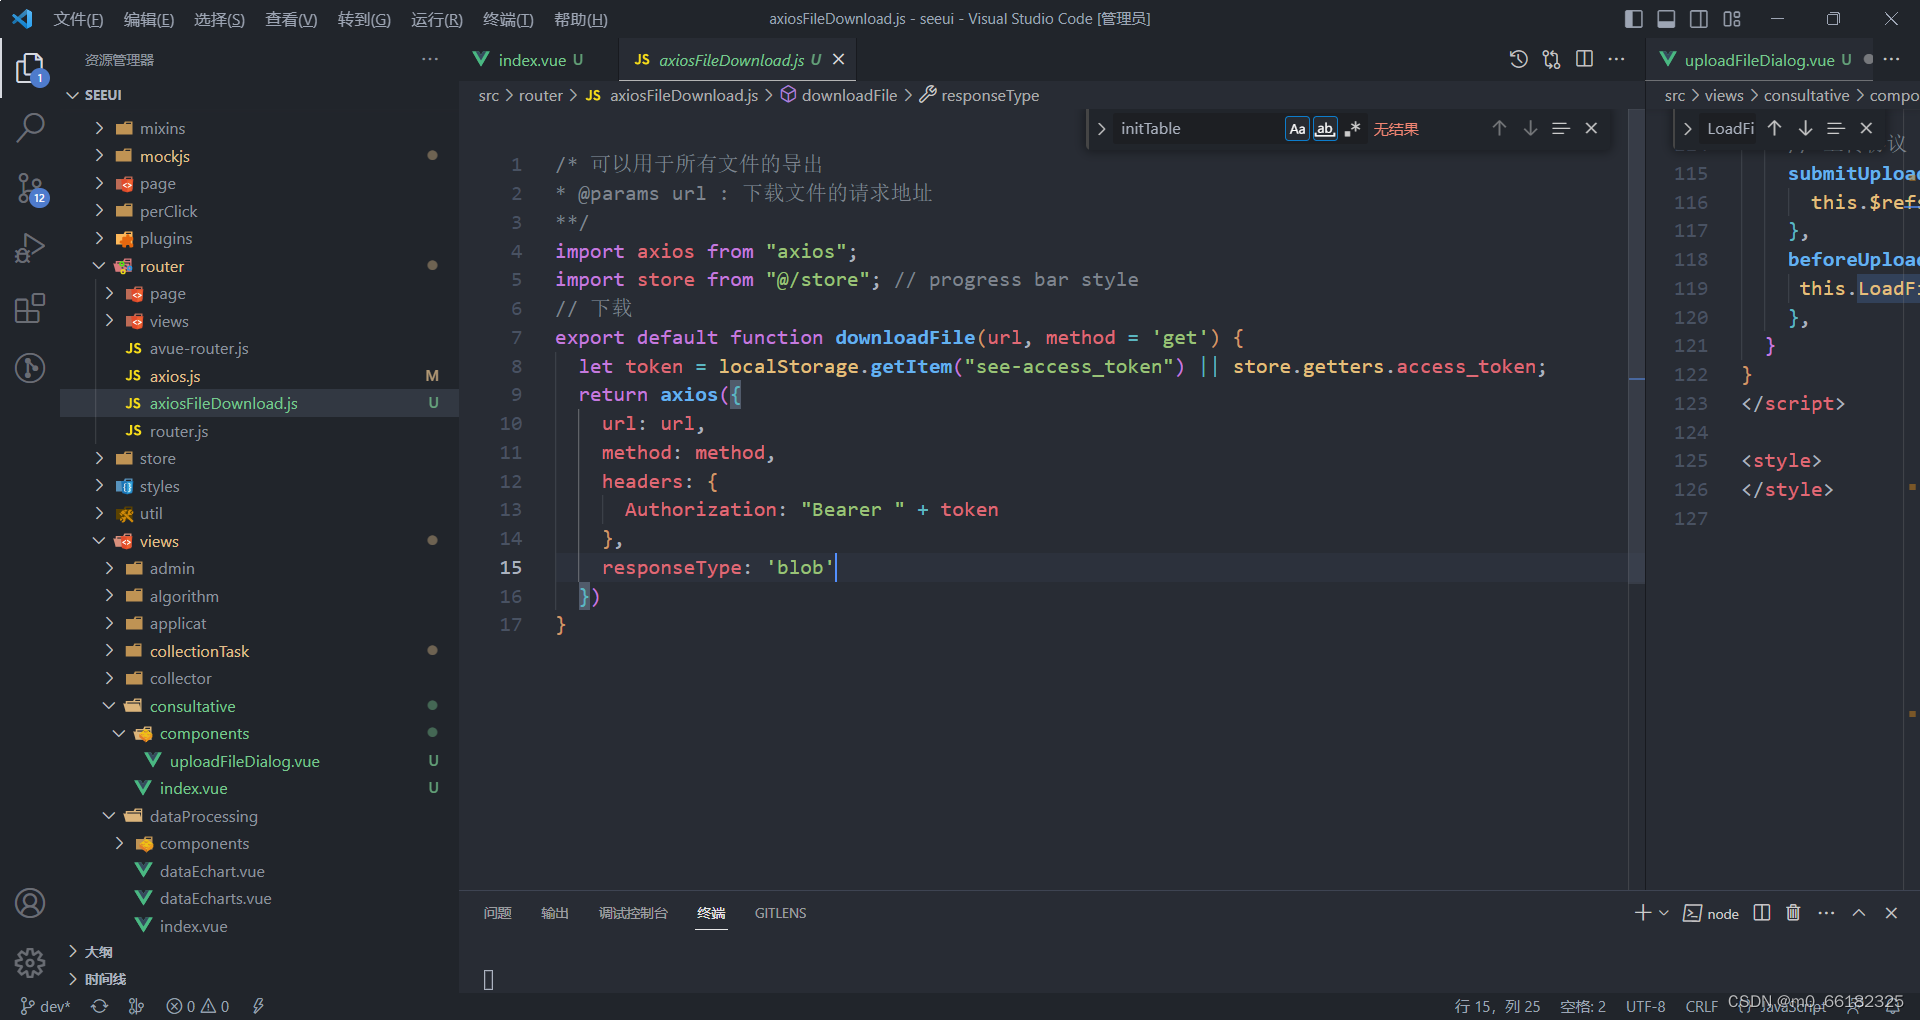Open the Search view in activity bar
Screen dimensions: 1920x1020
coord(30,127)
